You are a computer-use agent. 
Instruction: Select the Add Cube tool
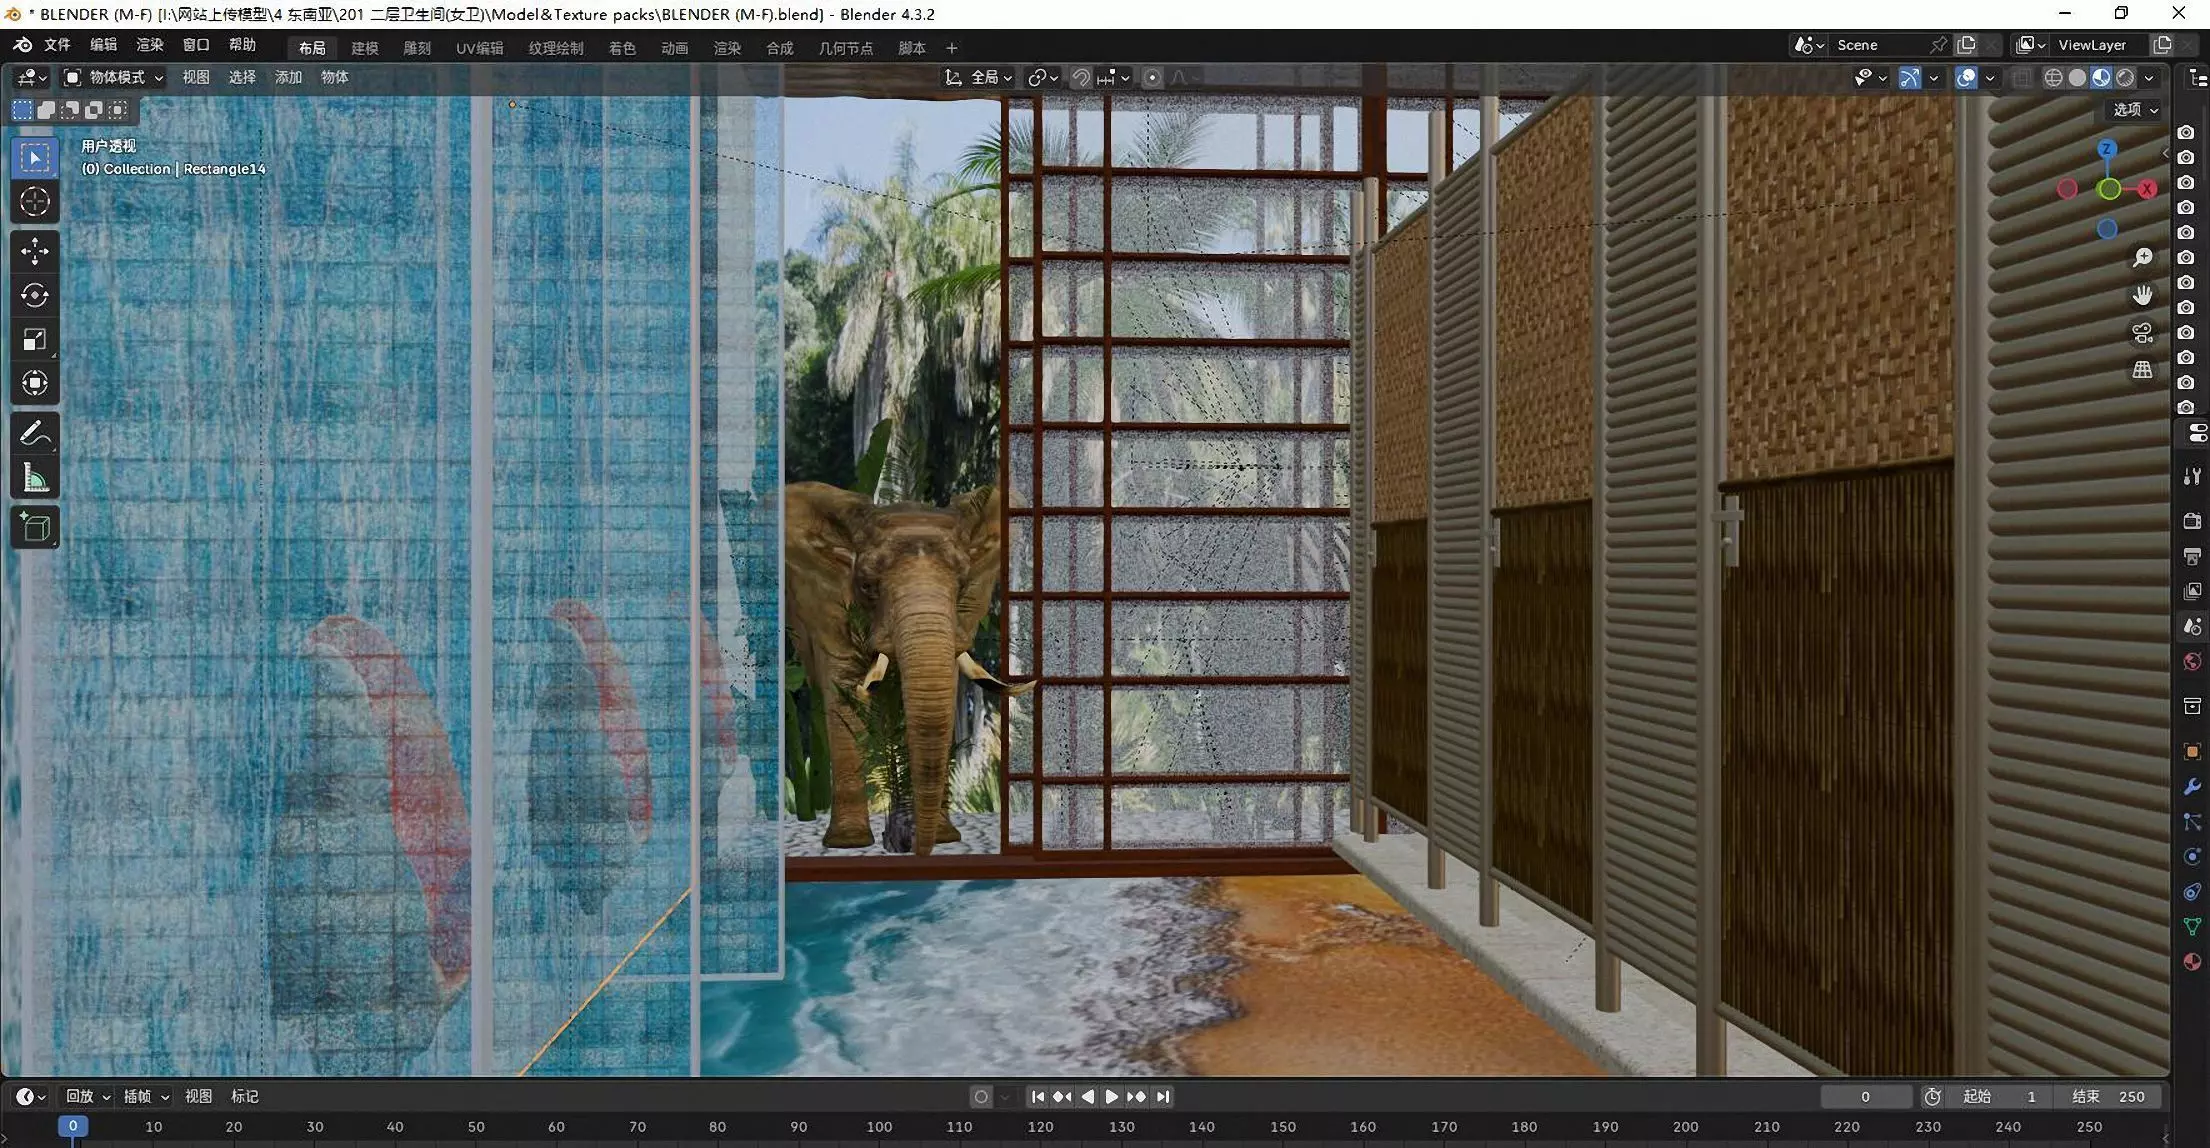(x=35, y=527)
